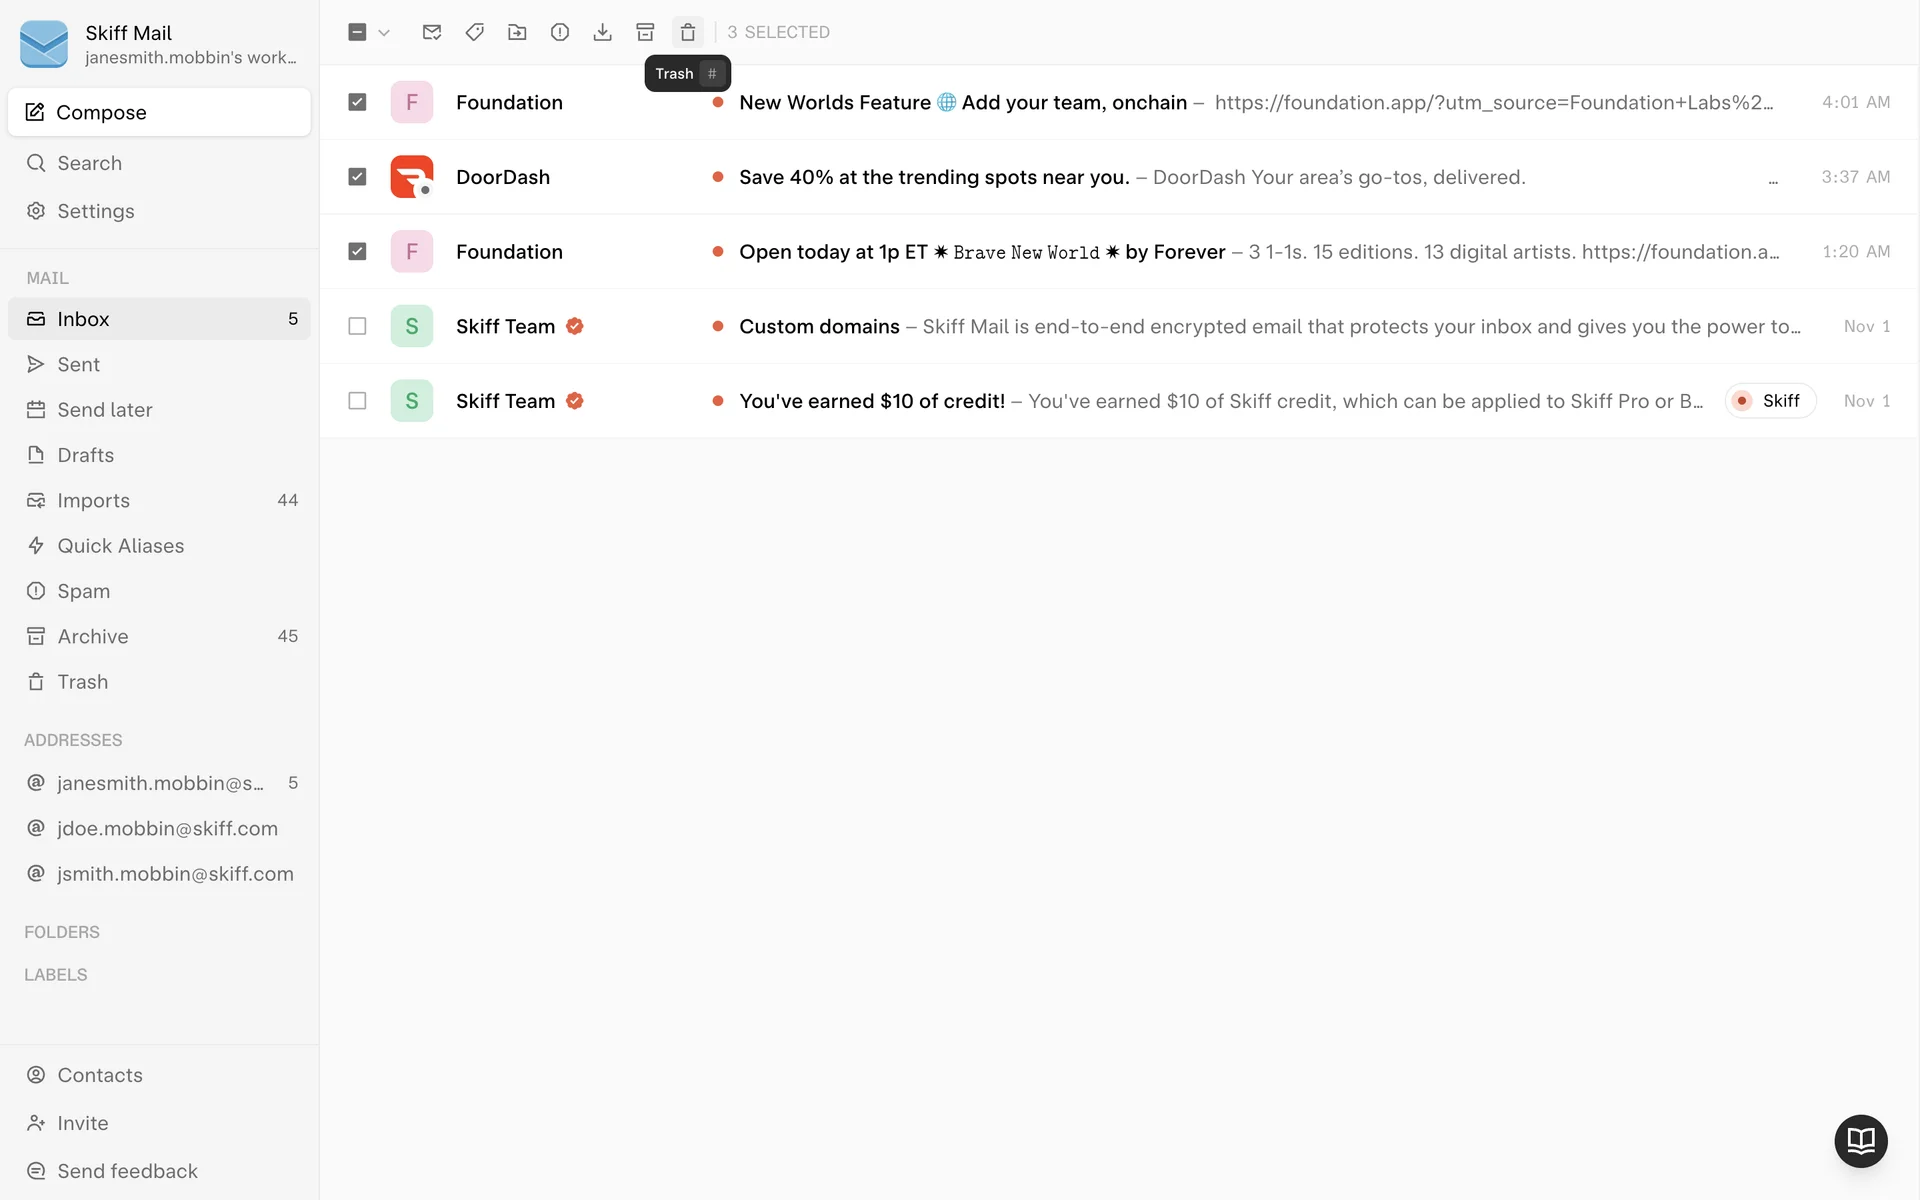Viewport: 1920px width, 1200px height.
Task: Select the Custom domains email checkbox
Action: [x=357, y=326]
